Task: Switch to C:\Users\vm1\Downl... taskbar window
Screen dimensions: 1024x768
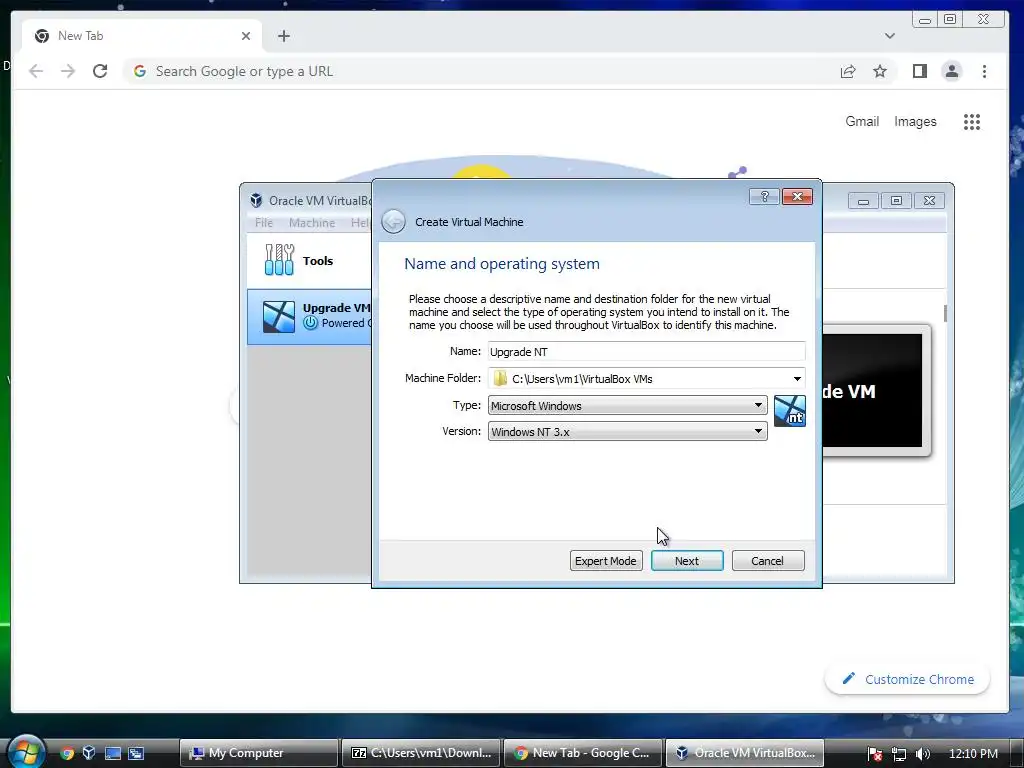Action: point(421,753)
